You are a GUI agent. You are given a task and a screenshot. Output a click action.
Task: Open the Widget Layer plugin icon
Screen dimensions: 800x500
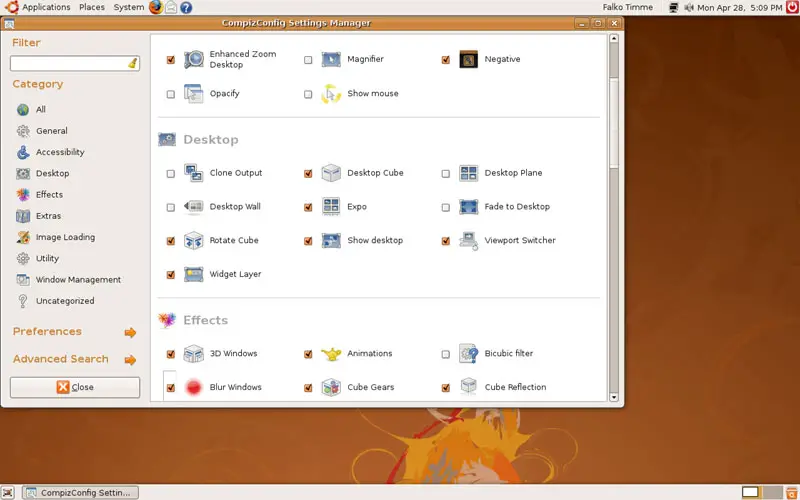(193, 274)
